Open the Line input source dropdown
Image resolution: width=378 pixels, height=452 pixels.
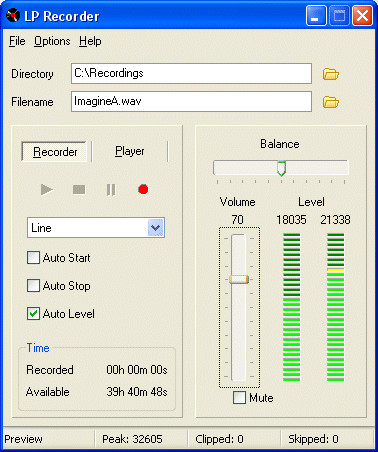click(156, 228)
